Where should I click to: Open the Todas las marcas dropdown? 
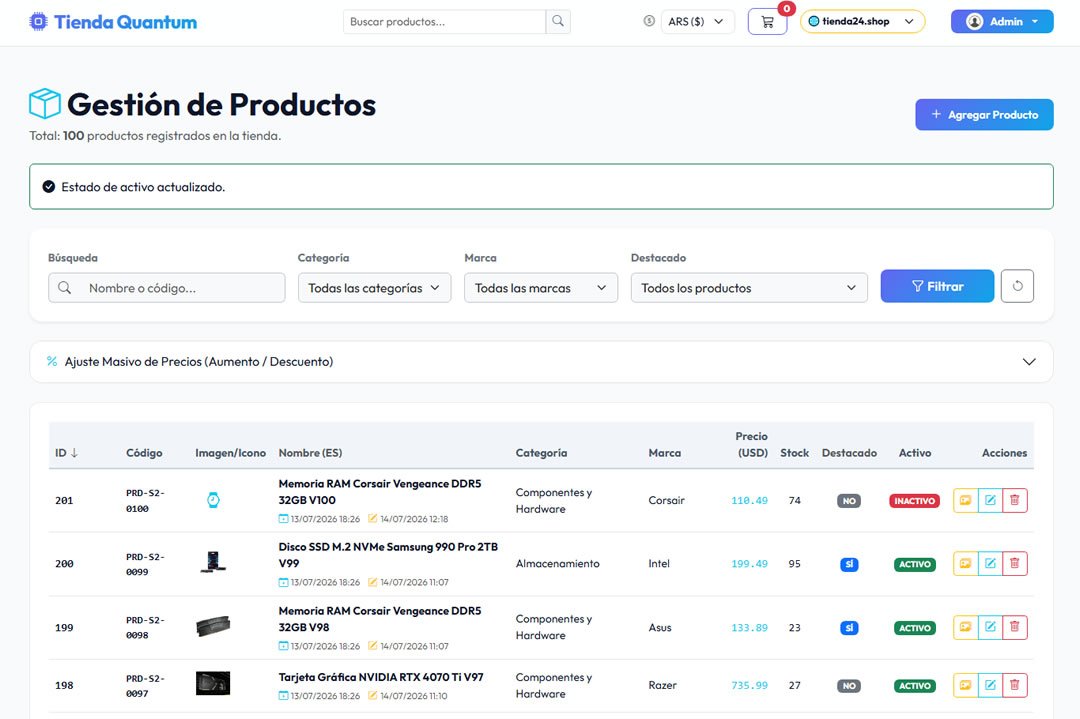coord(541,288)
